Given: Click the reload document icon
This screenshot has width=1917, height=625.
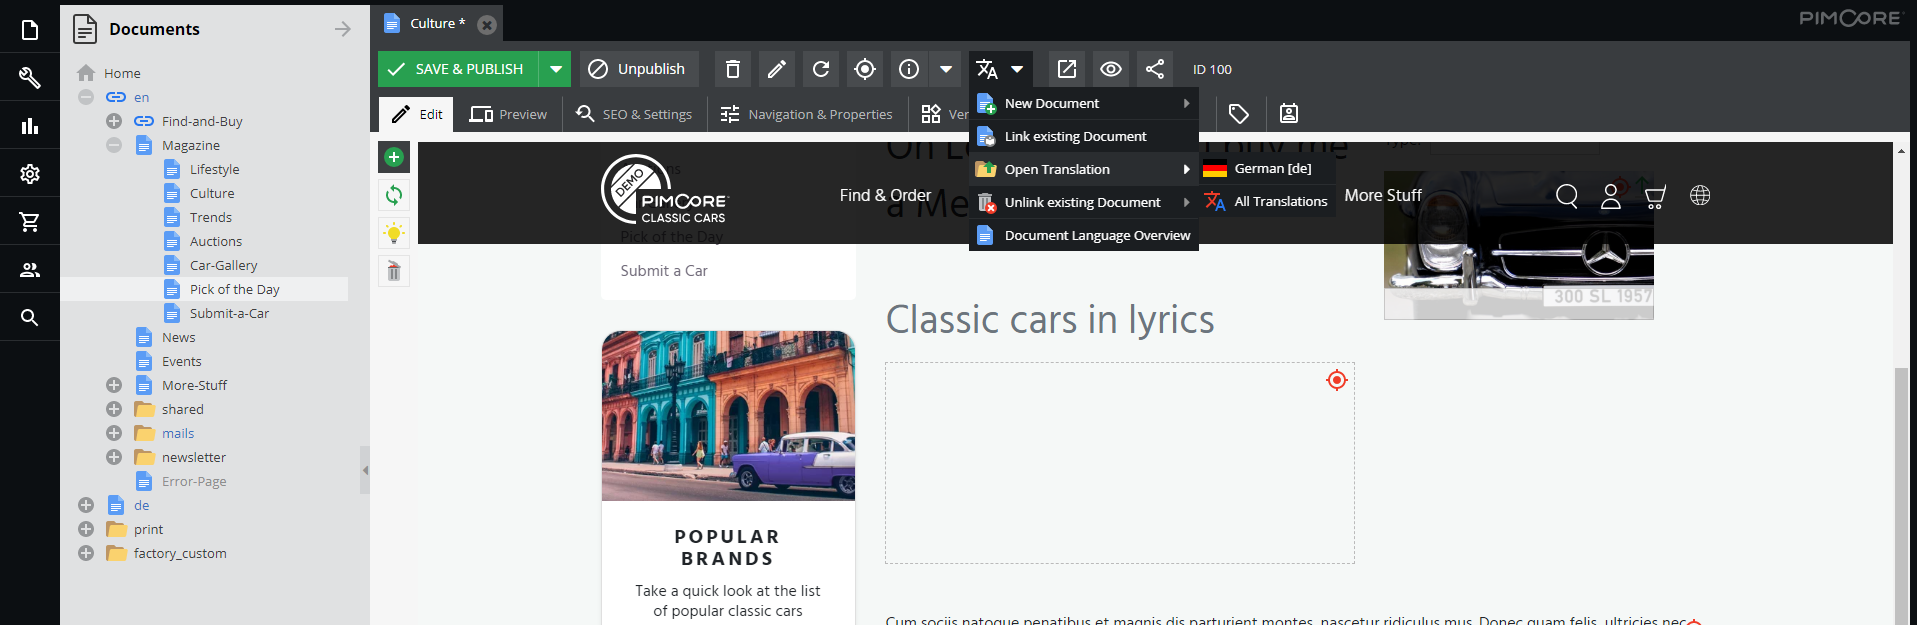Looking at the screenshot, I should point(821,69).
